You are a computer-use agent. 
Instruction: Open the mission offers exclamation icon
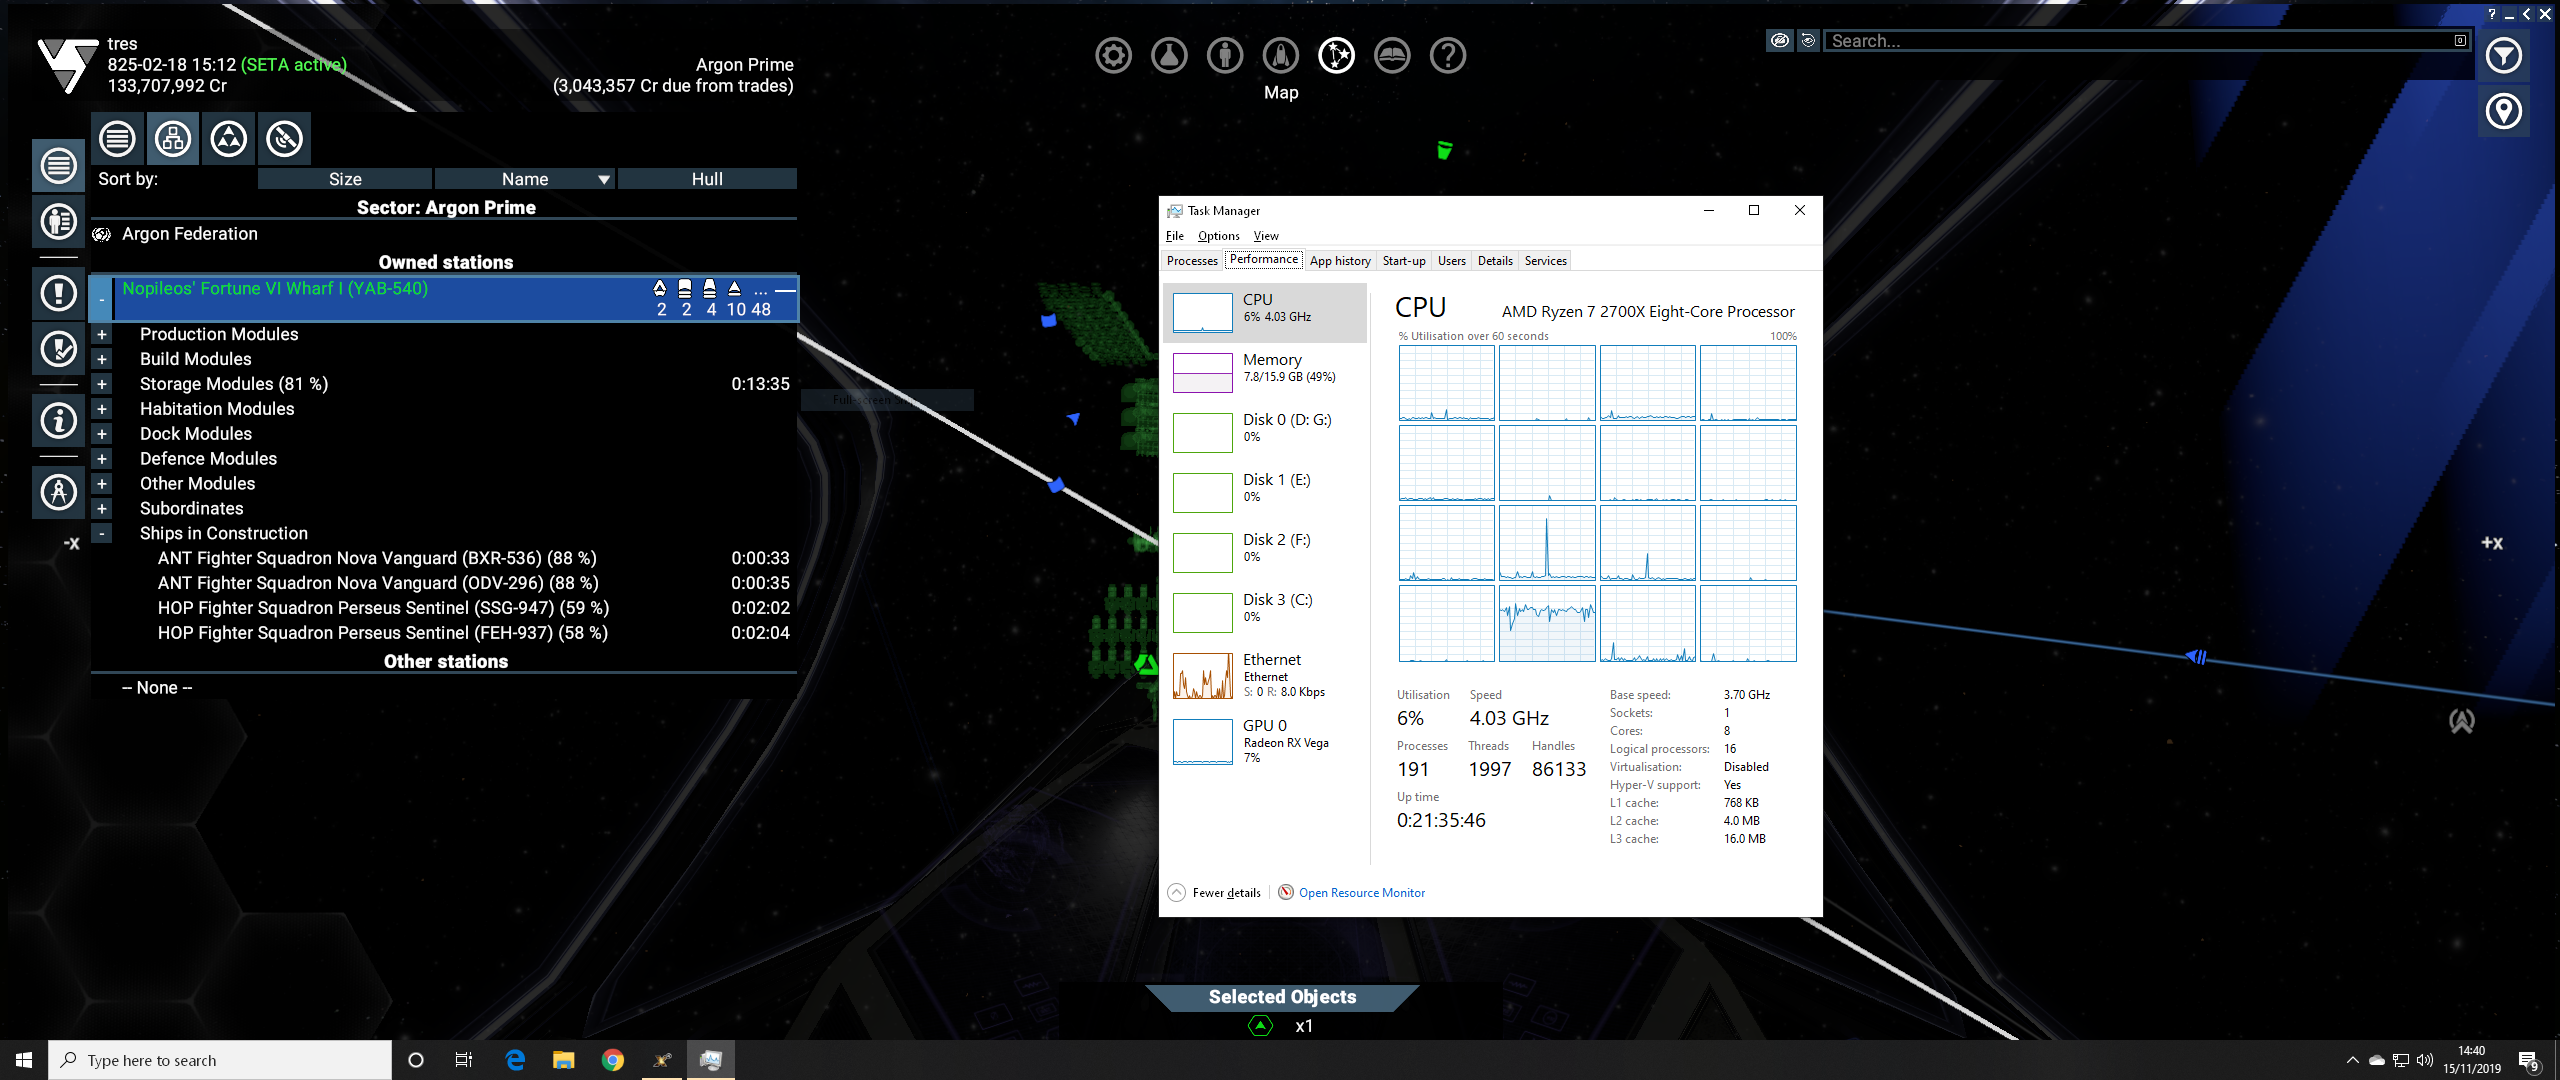pyautogui.click(x=59, y=293)
